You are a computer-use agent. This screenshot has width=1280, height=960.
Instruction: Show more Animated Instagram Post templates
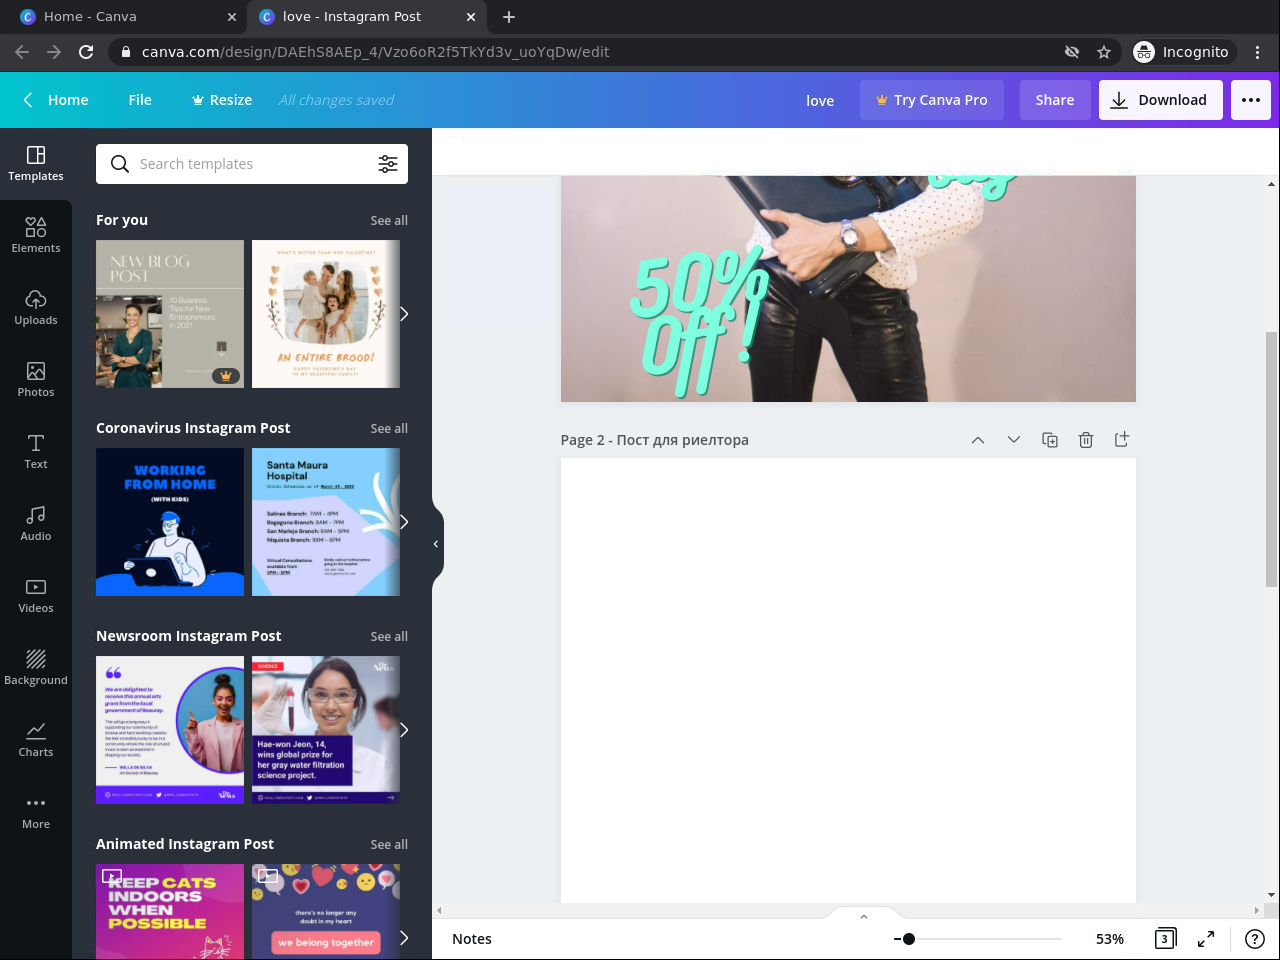tap(404, 938)
